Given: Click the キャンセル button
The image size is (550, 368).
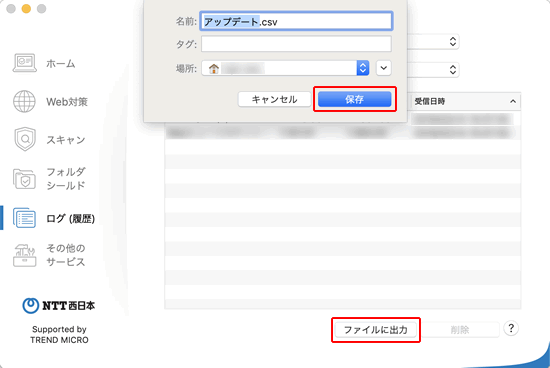Looking at the screenshot, I should [274, 99].
